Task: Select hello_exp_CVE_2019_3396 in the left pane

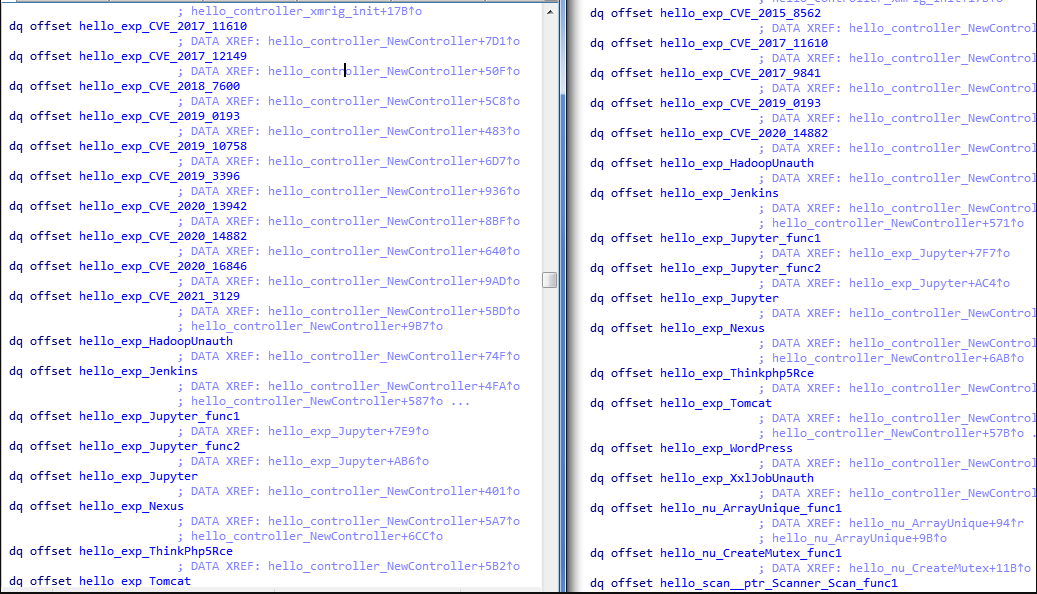Action: (x=159, y=176)
